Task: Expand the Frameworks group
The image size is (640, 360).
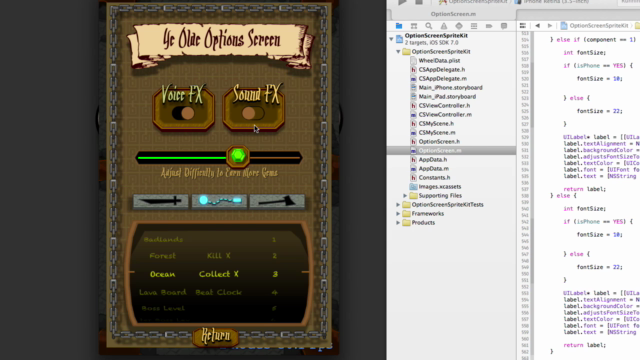Action: 398,213
